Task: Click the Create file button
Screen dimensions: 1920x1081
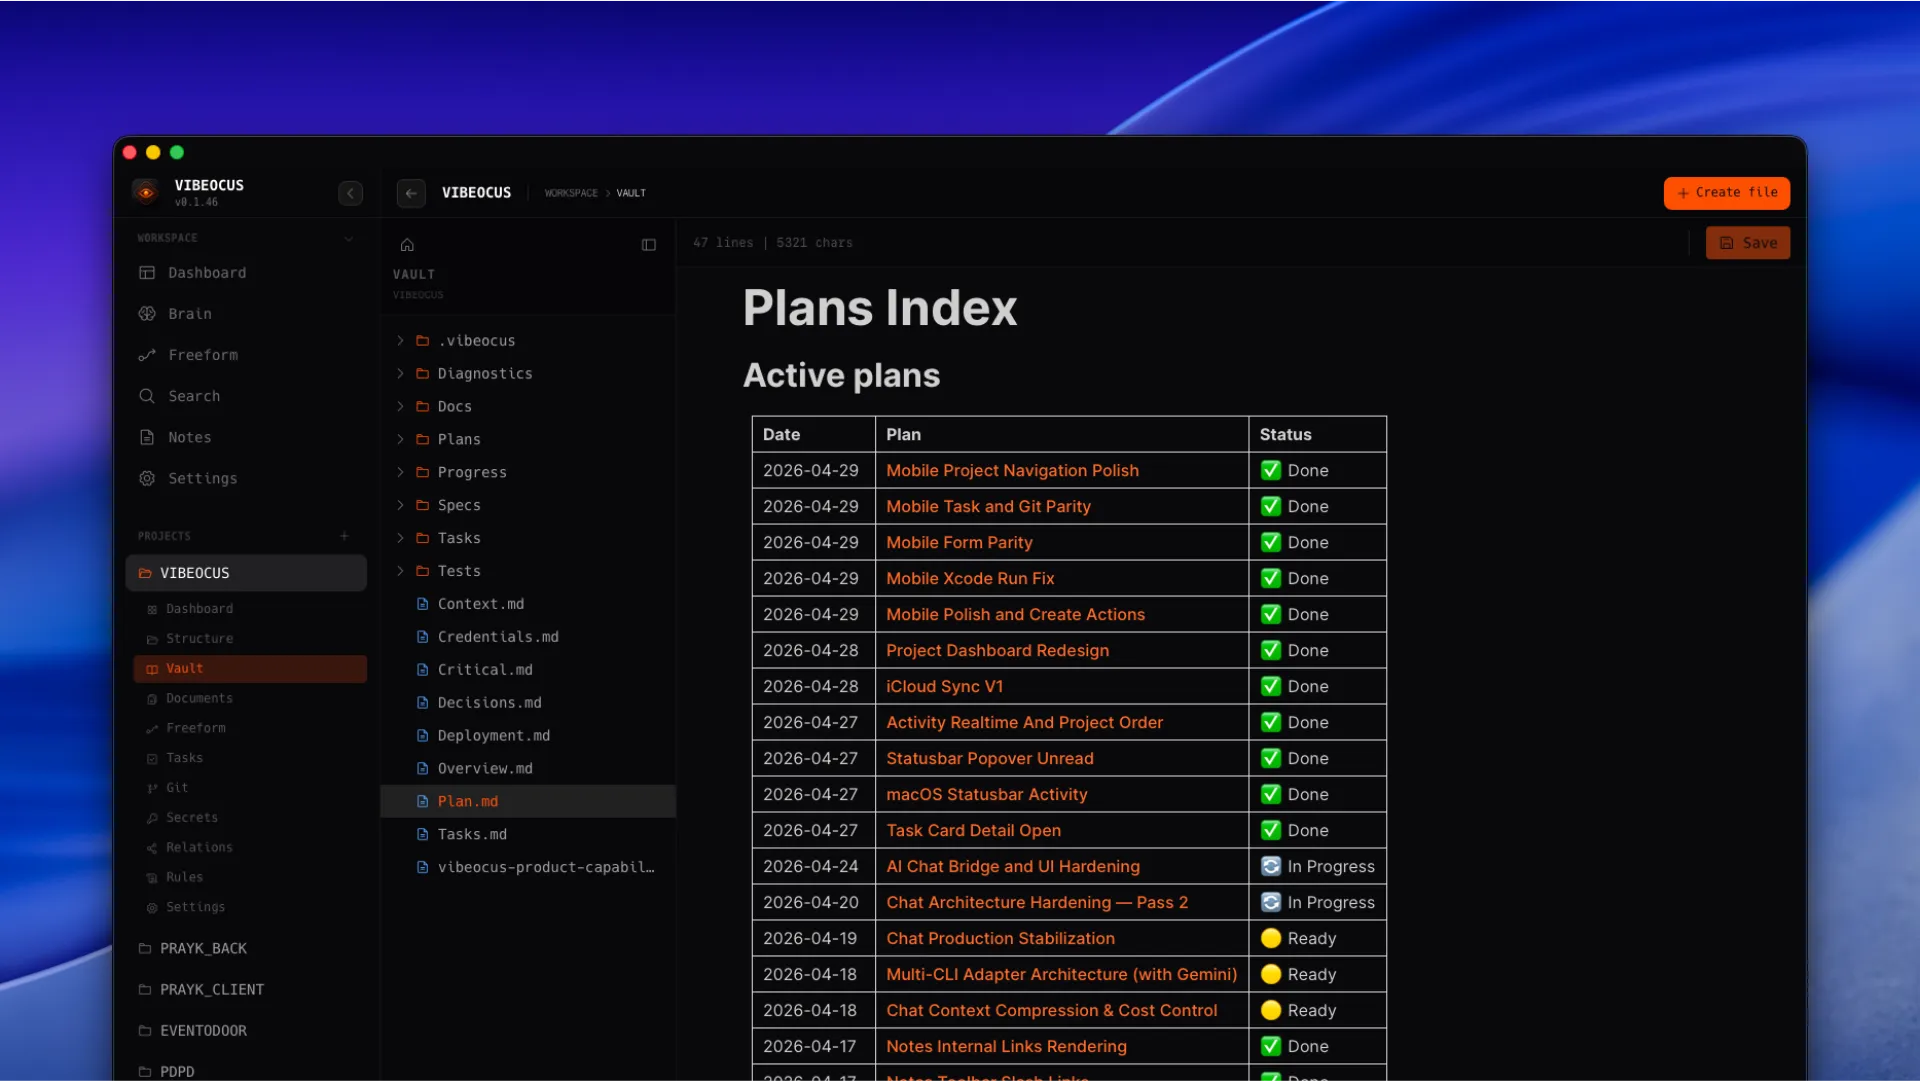Action: 1727,193
